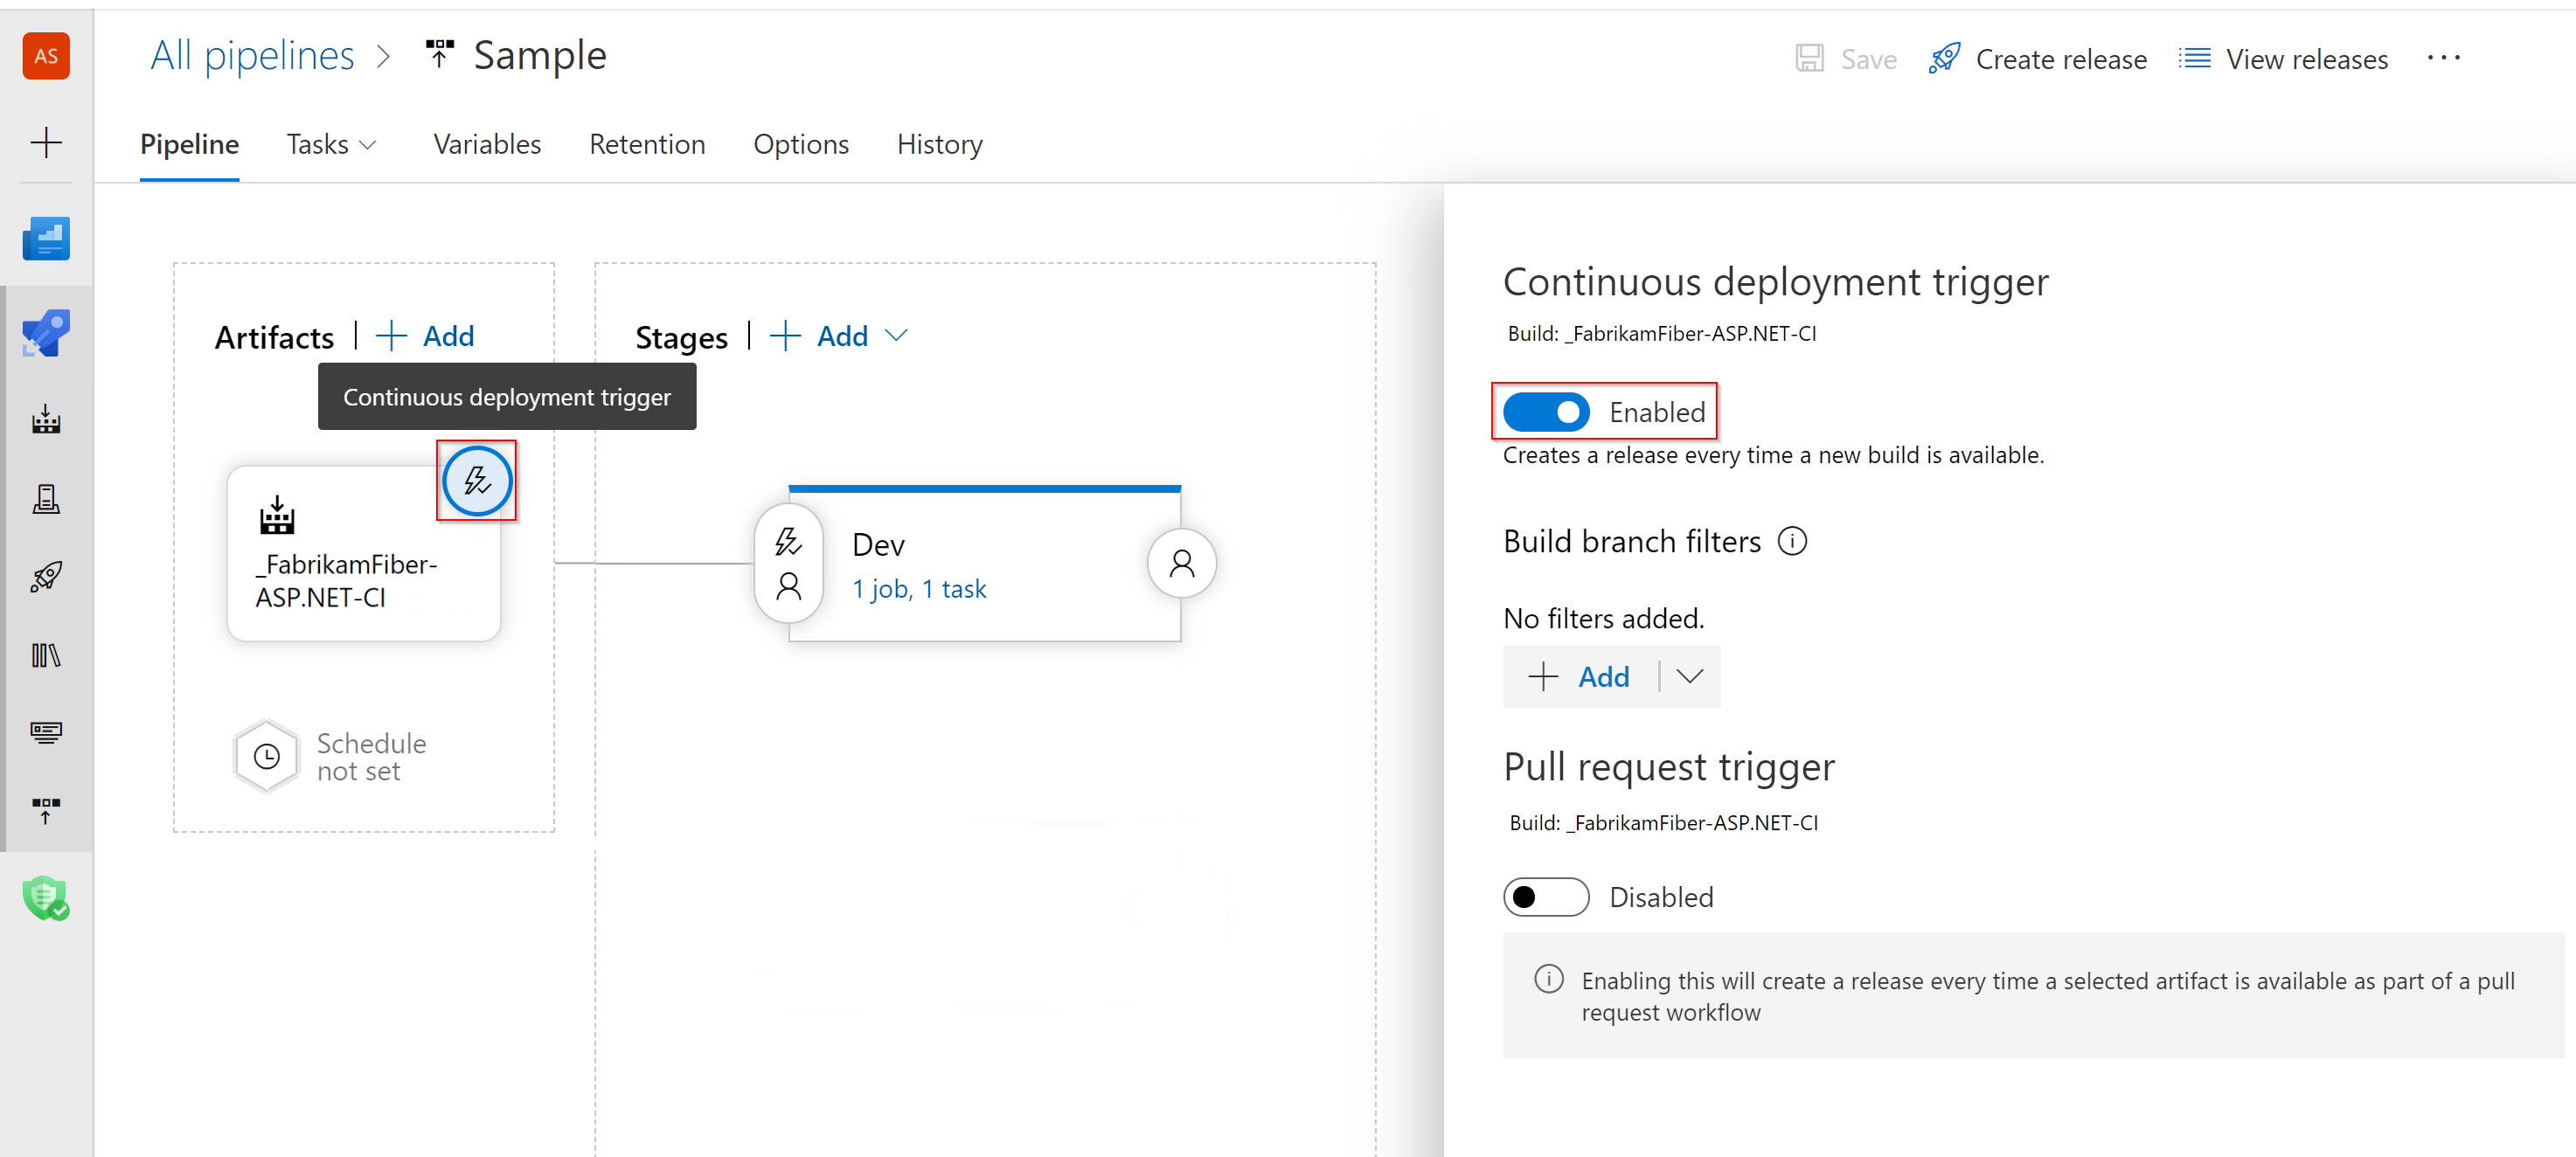
Task: Select the Variables tab
Action: (x=486, y=145)
